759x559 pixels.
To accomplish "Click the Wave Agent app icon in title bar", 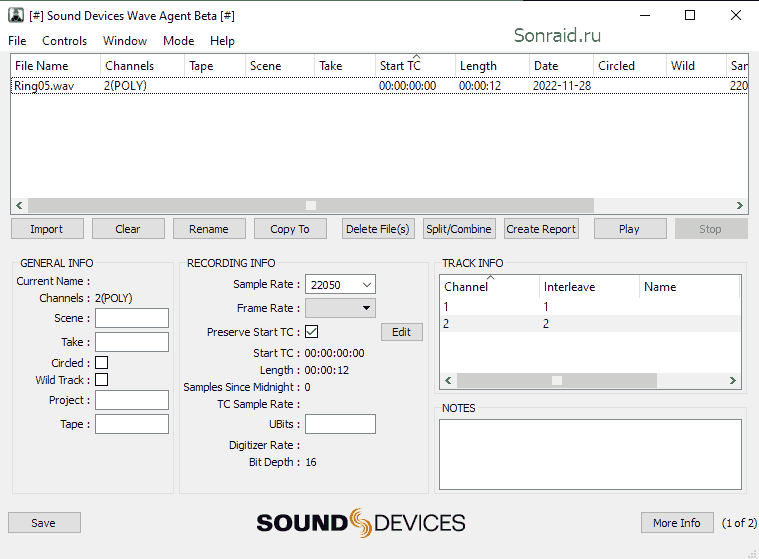I will (x=16, y=15).
